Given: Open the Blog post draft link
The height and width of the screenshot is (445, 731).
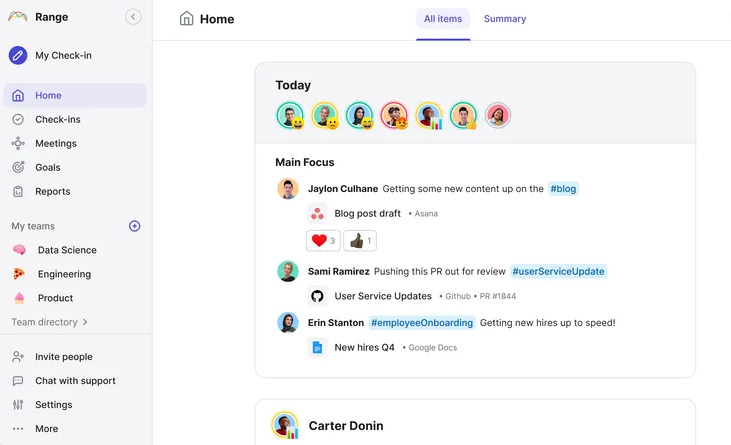Looking at the screenshot, I should pyautogui.click(x=367, y=213).
